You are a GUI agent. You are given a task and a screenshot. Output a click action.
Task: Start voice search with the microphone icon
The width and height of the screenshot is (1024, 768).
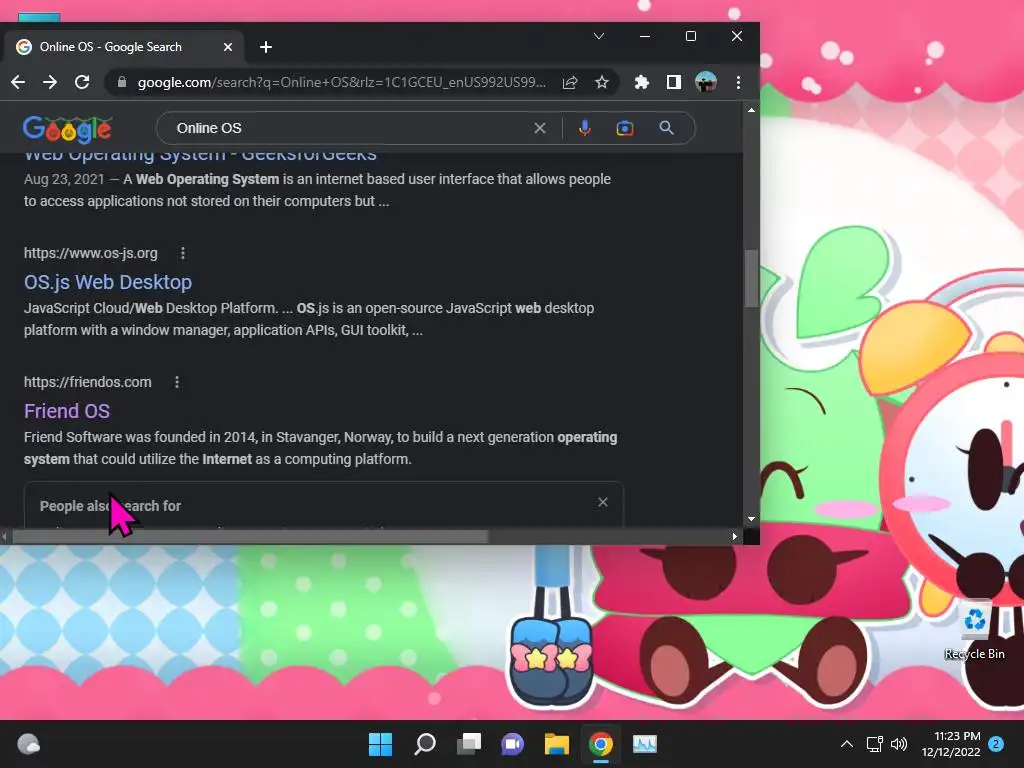pos(584,128)
